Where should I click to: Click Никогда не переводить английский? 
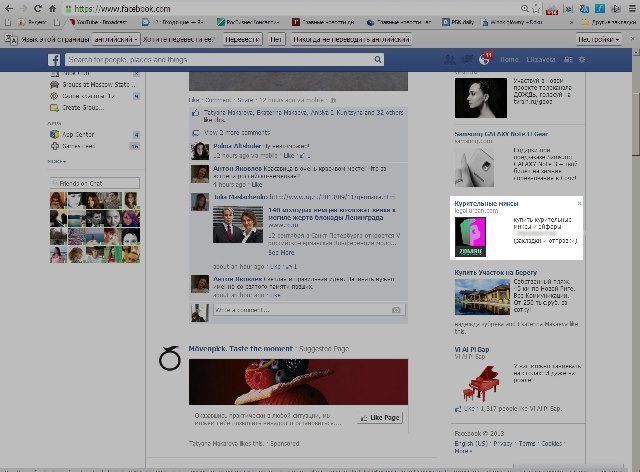click(x=351, y=39)
